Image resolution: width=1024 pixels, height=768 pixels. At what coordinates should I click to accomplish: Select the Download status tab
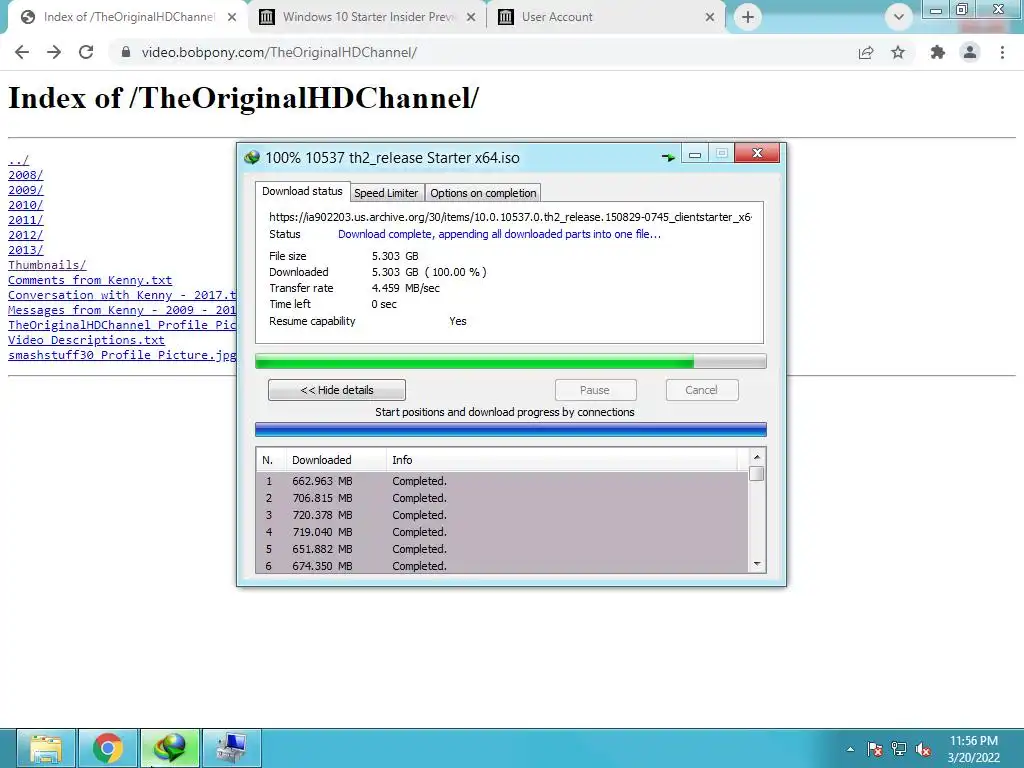302,191
